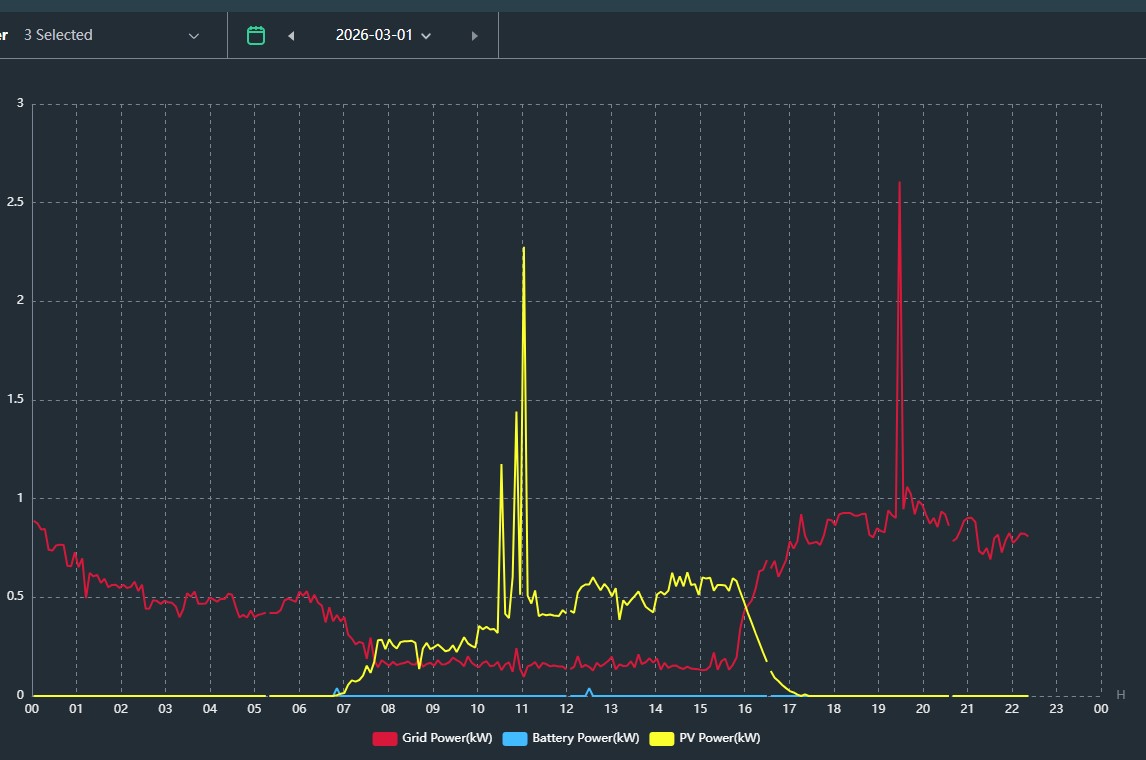Click the red Grid Power legend icon
Screen dimensions: 1146x760
pos(385,739)
